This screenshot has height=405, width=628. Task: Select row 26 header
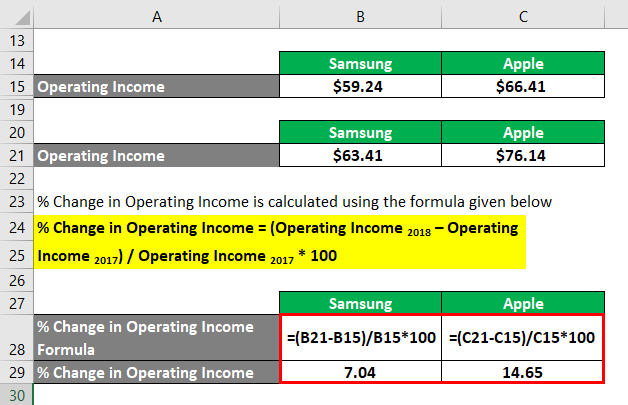[x=17, y=280]
